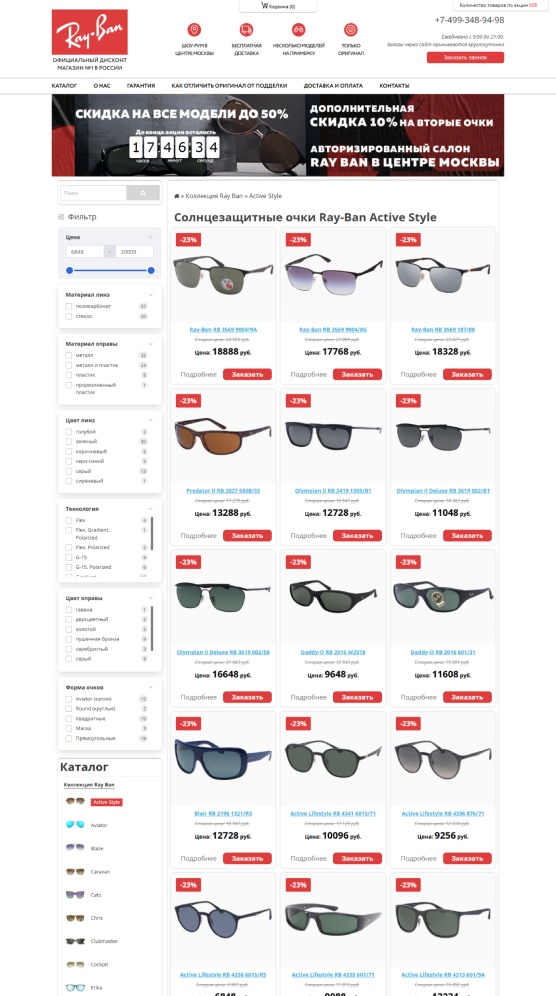Select the Aviator catalog glasses icon
This screenshot has height=996, width=556.
pyautogui.click(x=75, y=824)
